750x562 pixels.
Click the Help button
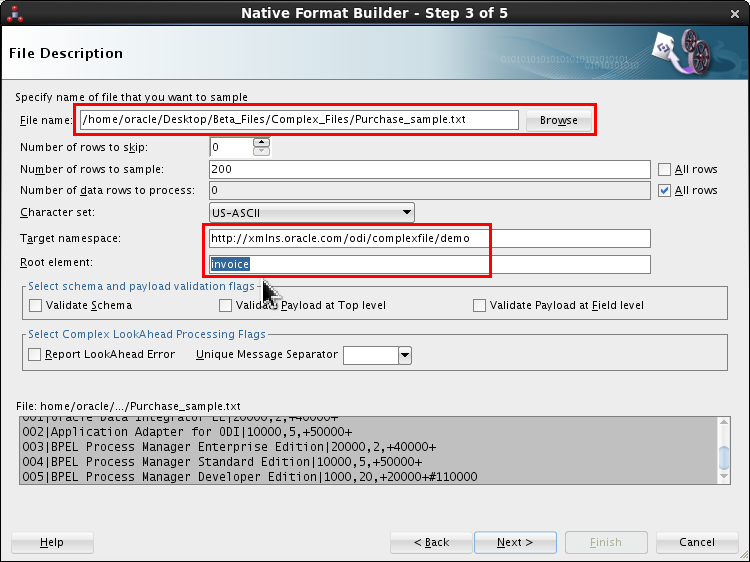52,542
